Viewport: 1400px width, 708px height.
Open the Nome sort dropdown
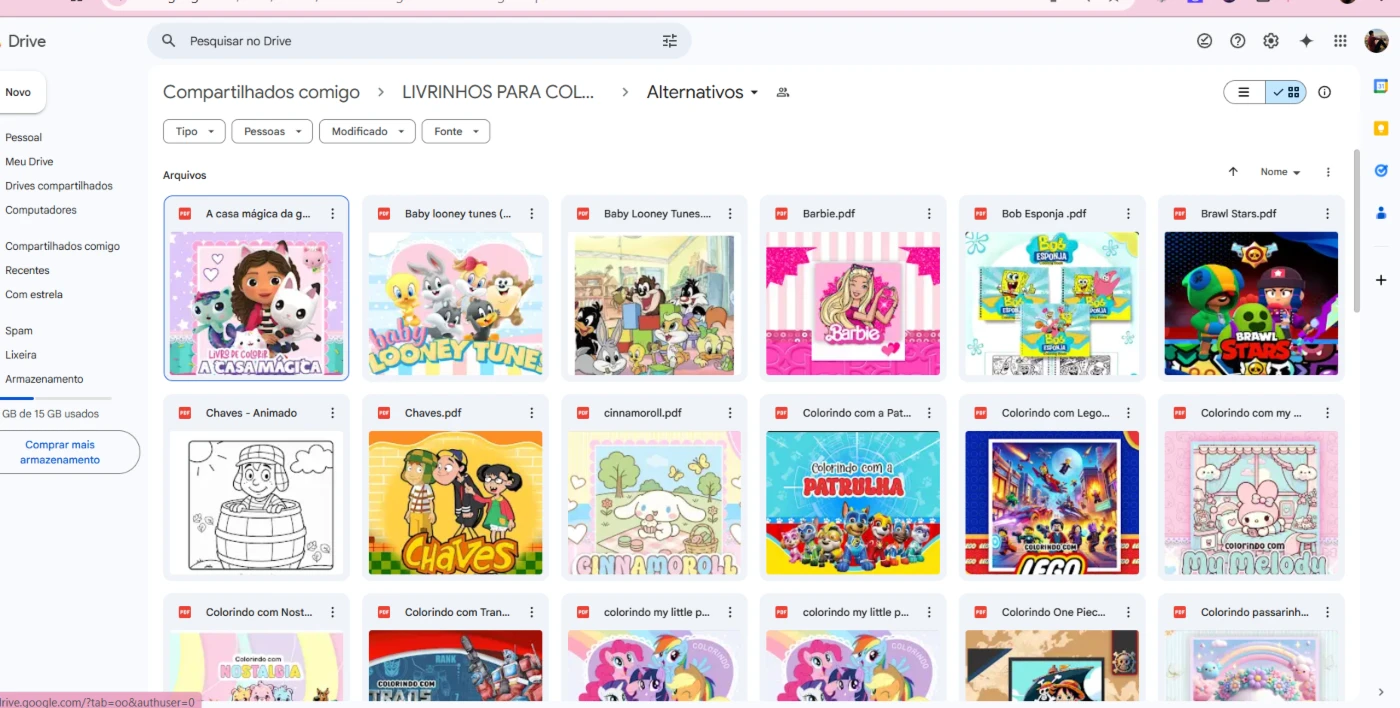point(1280,172)
